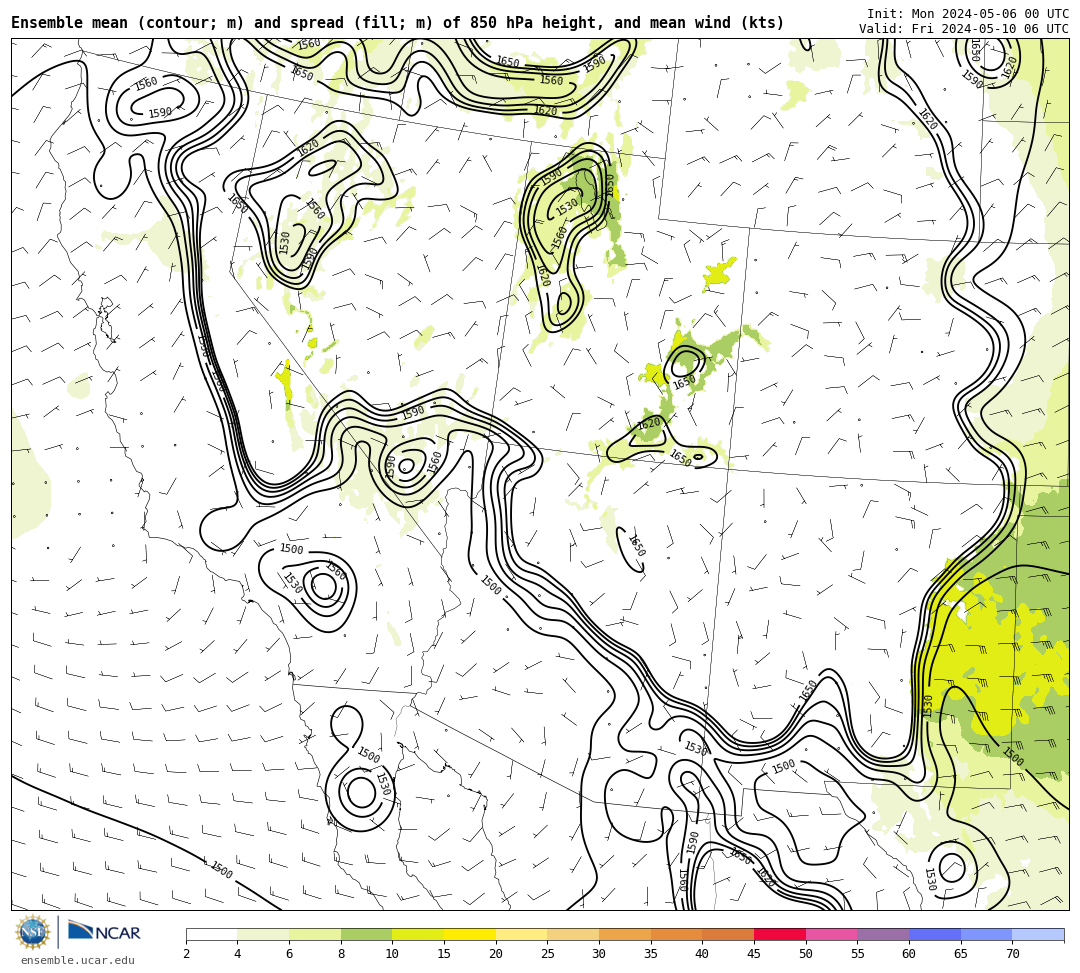This screenshot has width=1080, height=973.
Task: Click the colorbar tick label 2
Action: pyautogui.click(x=186, y=954)
